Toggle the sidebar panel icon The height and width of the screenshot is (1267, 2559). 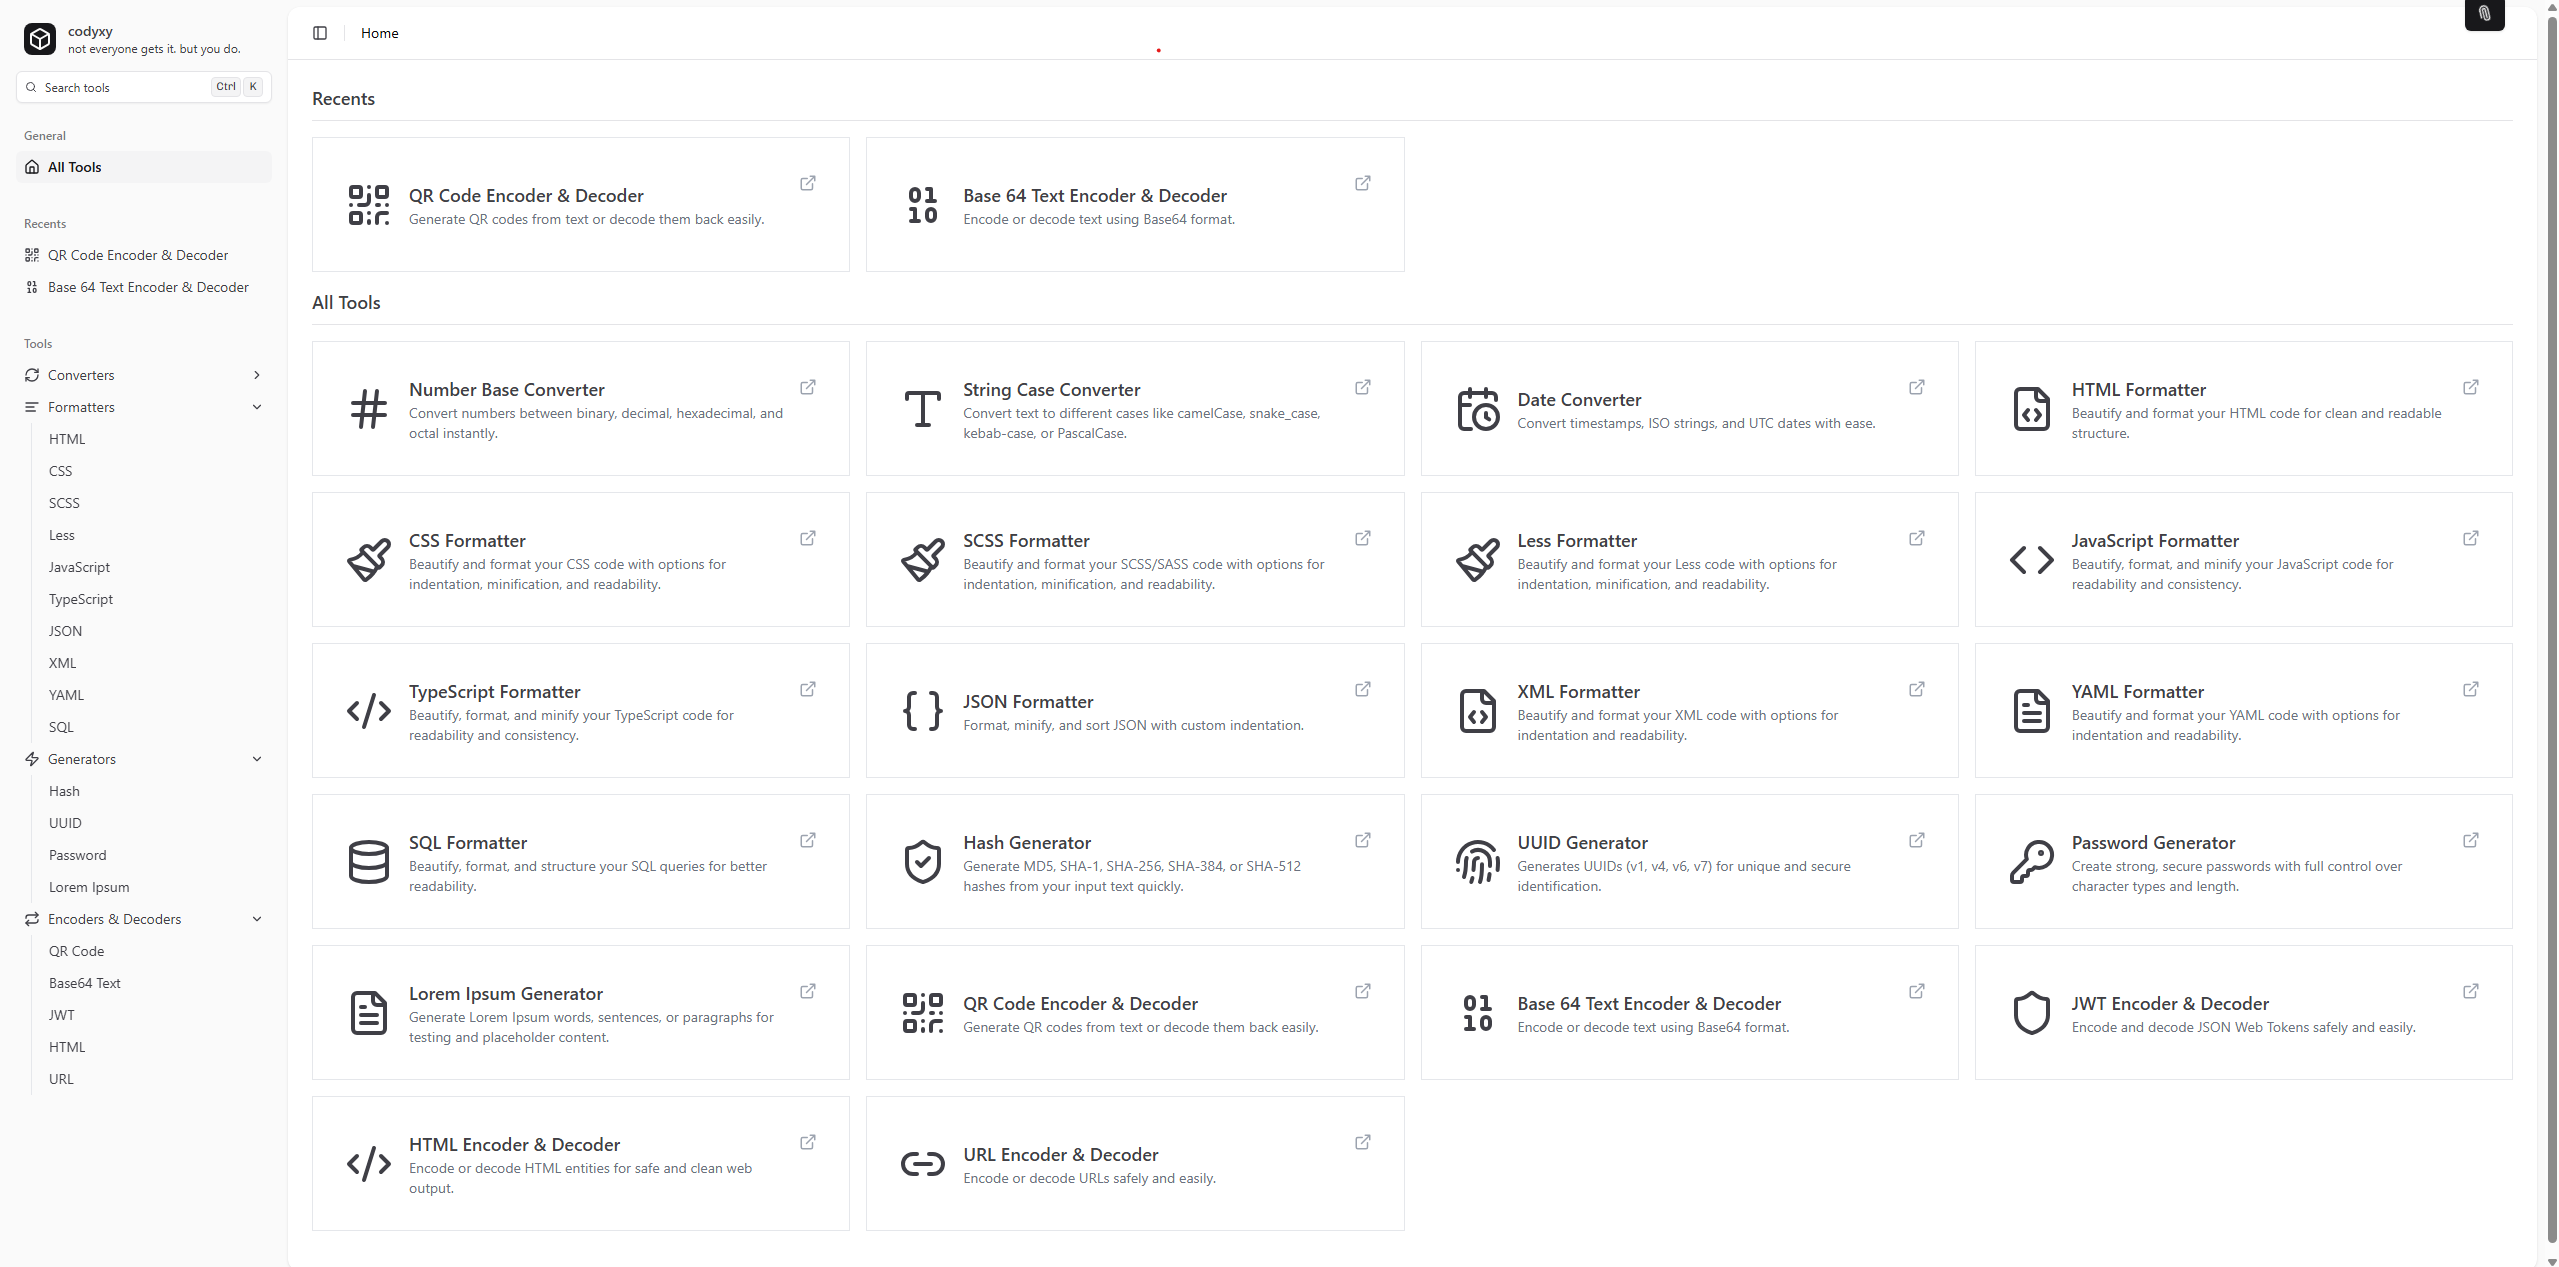coord(320,33)
